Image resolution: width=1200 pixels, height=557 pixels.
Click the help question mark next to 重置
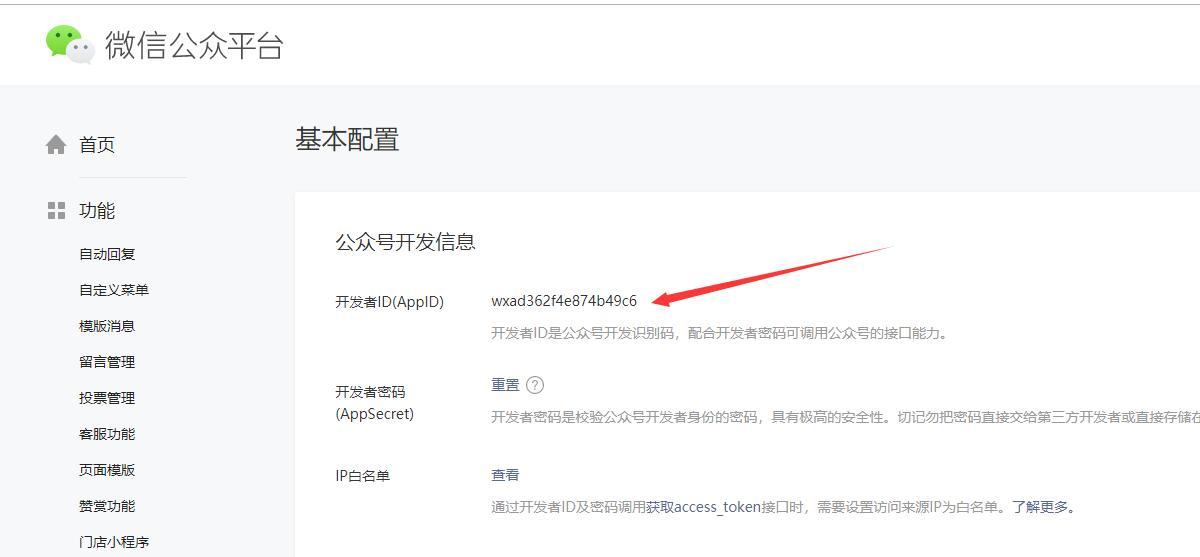[x=535, y=385]
